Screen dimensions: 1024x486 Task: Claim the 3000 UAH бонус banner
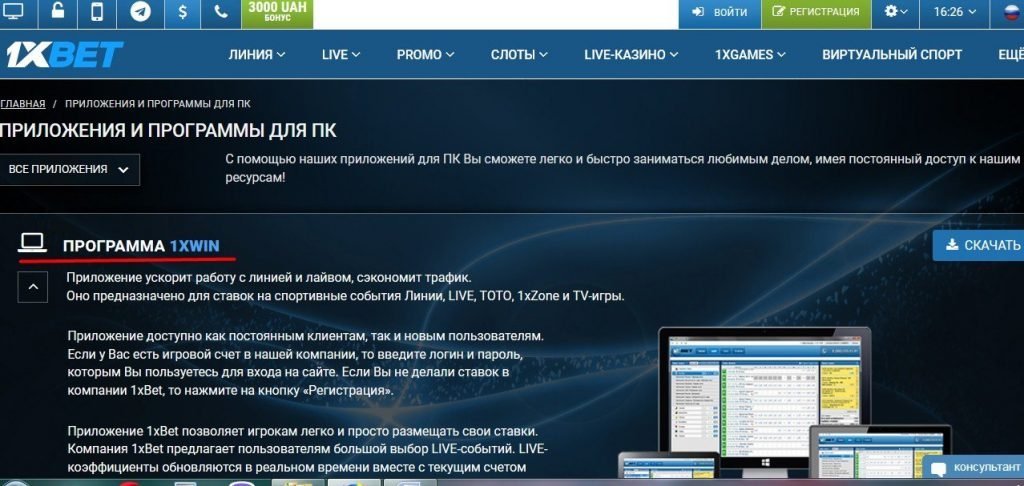pyautogui.click(x=278, y=13)
